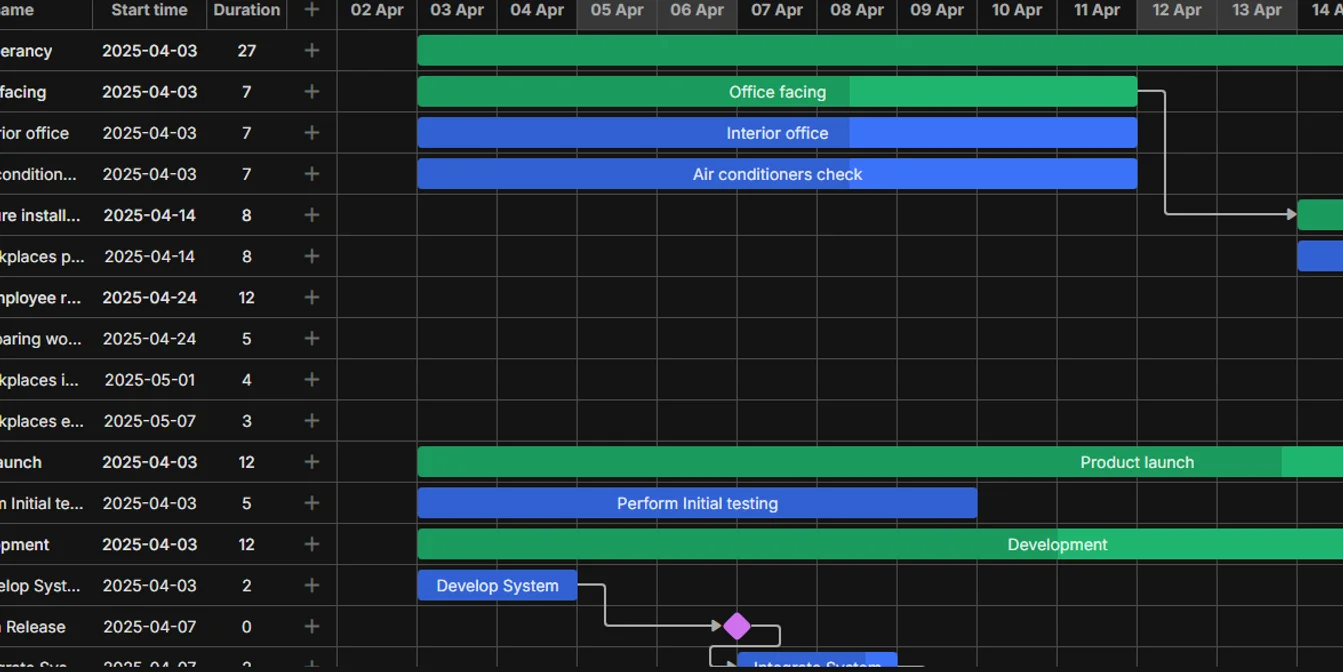Click duration 0 in Release row
This screenshot has height=672, width=1343.
tap(246, 627)
